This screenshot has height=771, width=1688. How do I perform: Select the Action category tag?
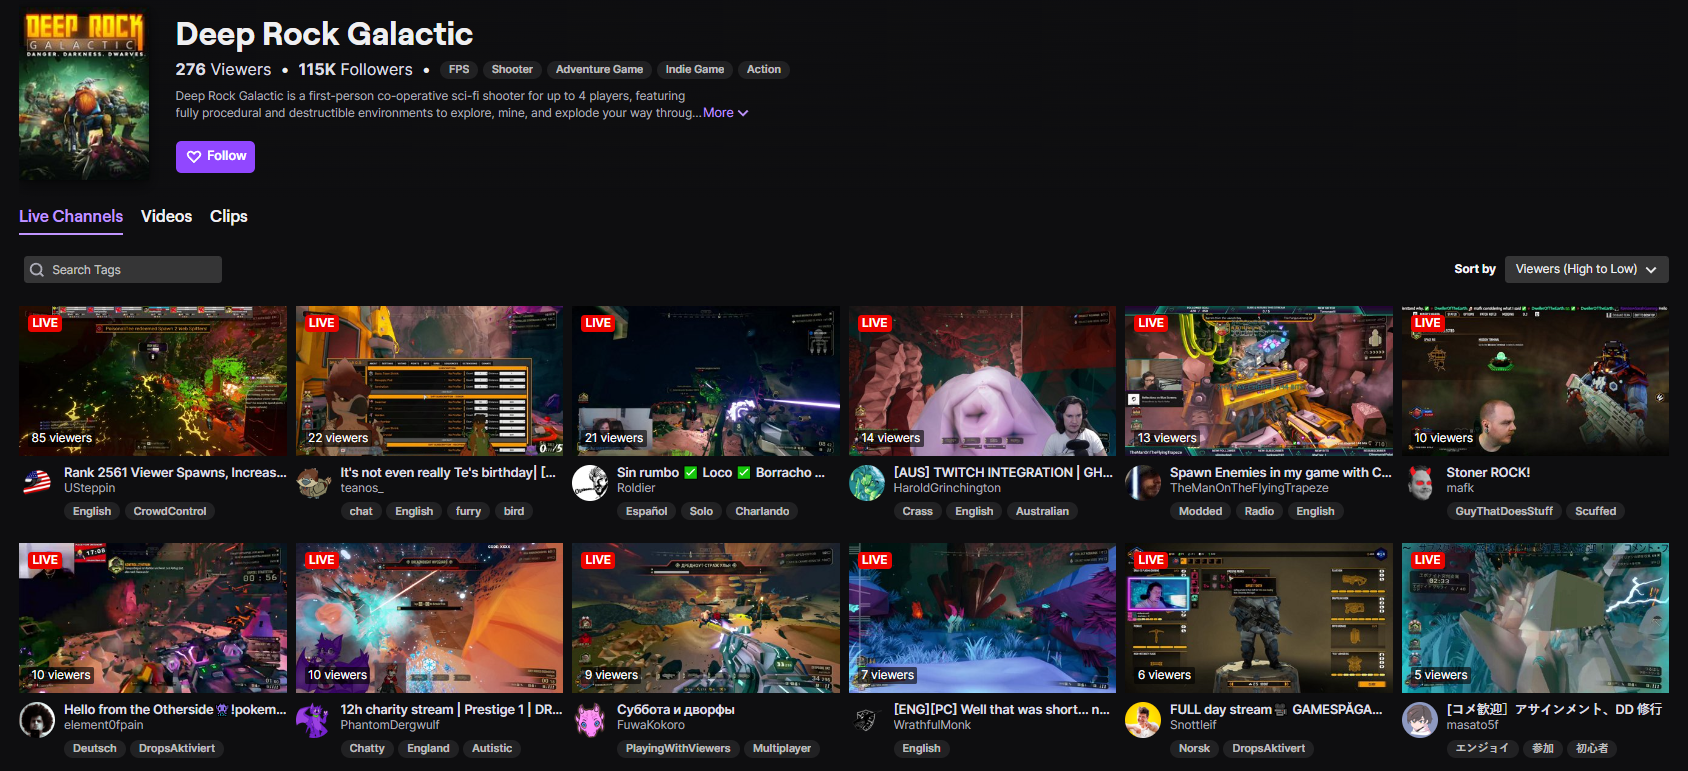tap(764, 69)
